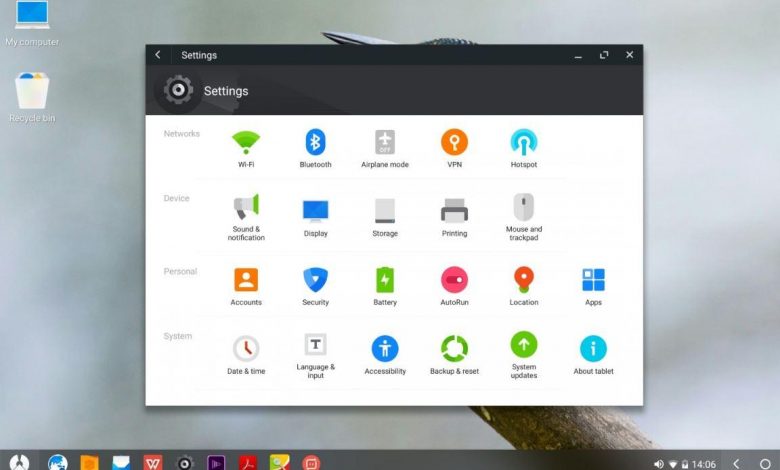This screenshot has height=470, width=780.
Task: Open the purple video player taskbar icon
Action: tap(216, 463)
